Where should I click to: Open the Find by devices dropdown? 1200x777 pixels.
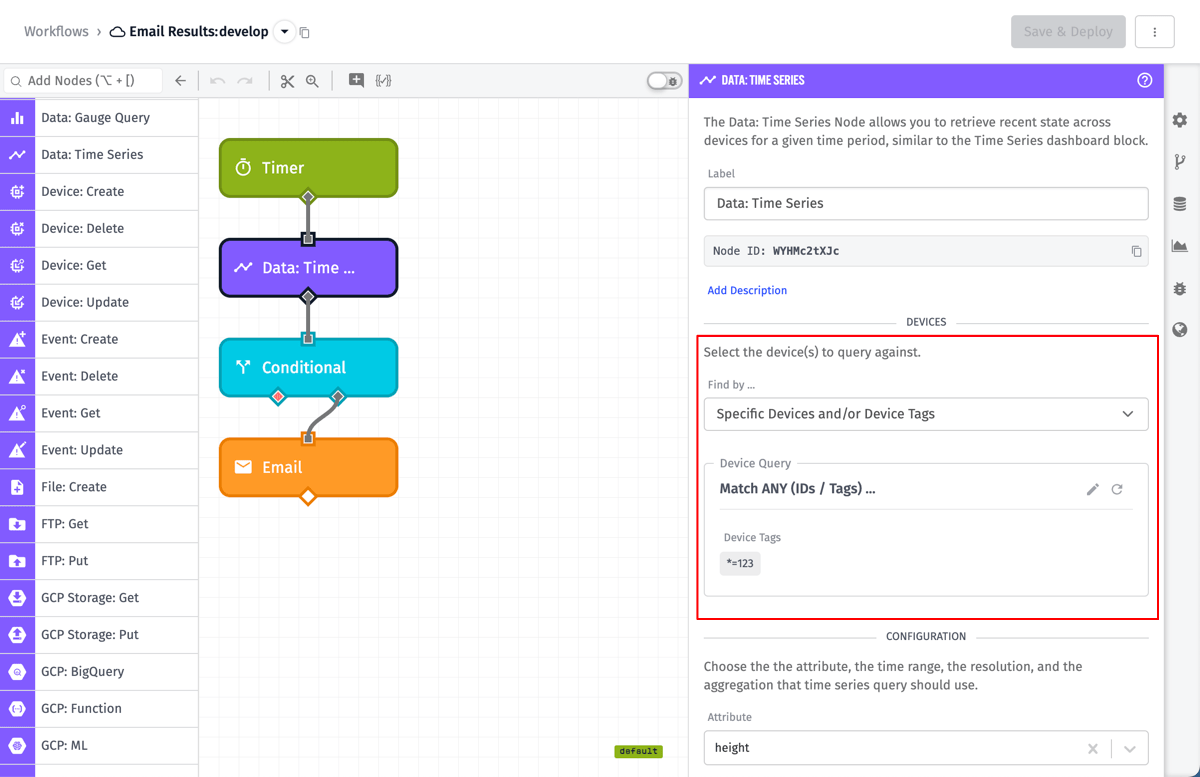[x=926, y=414]
